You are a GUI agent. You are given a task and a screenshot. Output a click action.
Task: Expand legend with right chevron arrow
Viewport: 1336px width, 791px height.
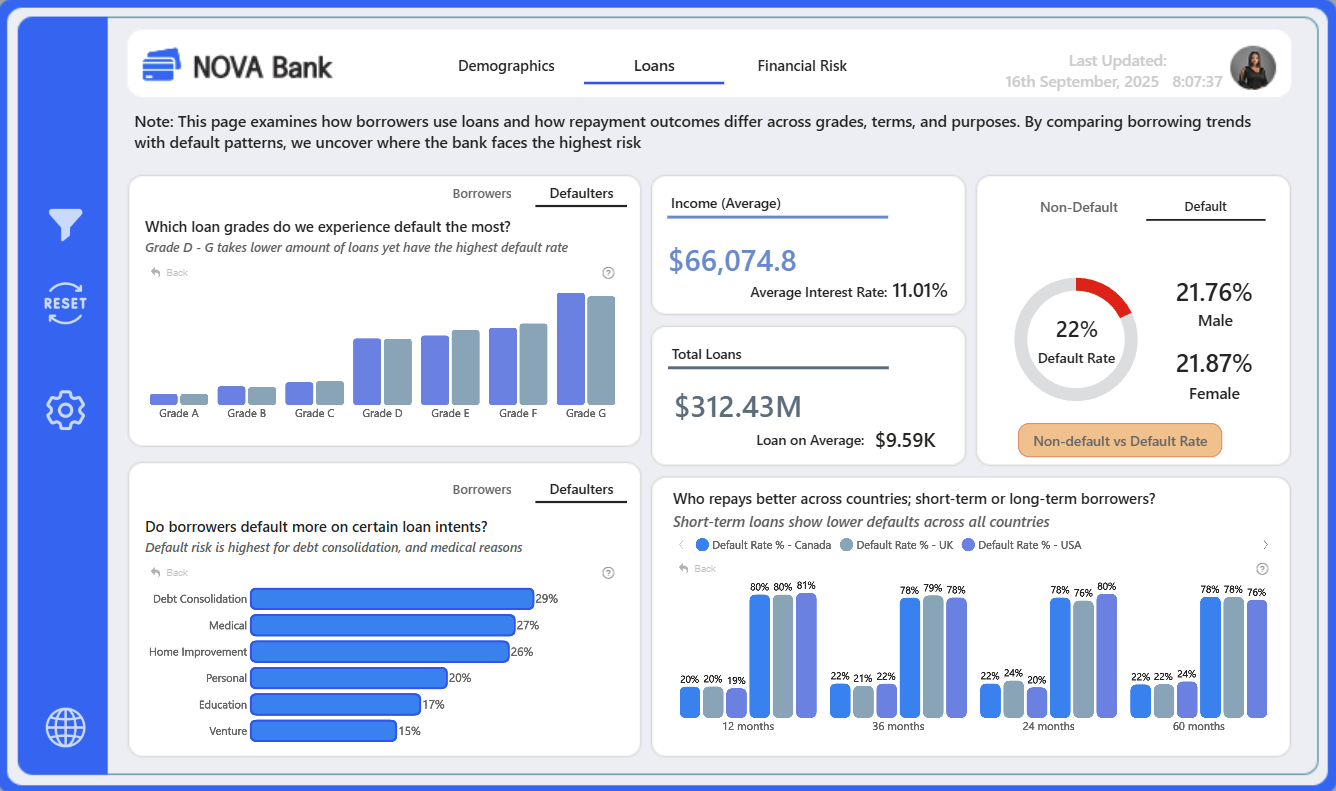pos(1265,545)
